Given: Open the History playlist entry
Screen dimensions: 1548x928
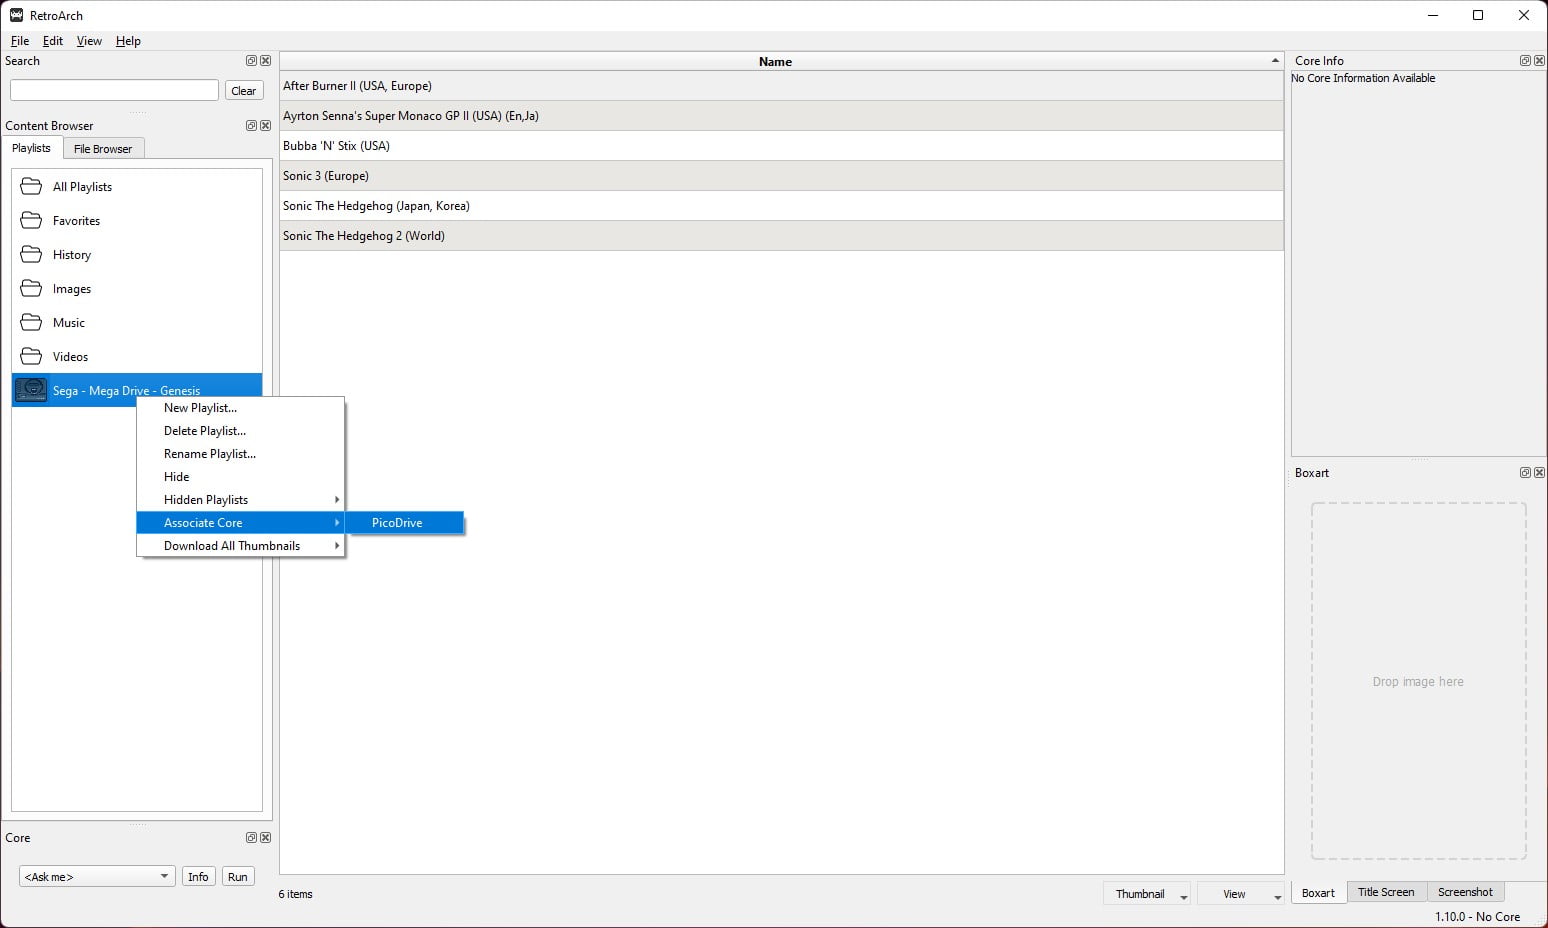Looking at the screenshot, I should (137, 255).
